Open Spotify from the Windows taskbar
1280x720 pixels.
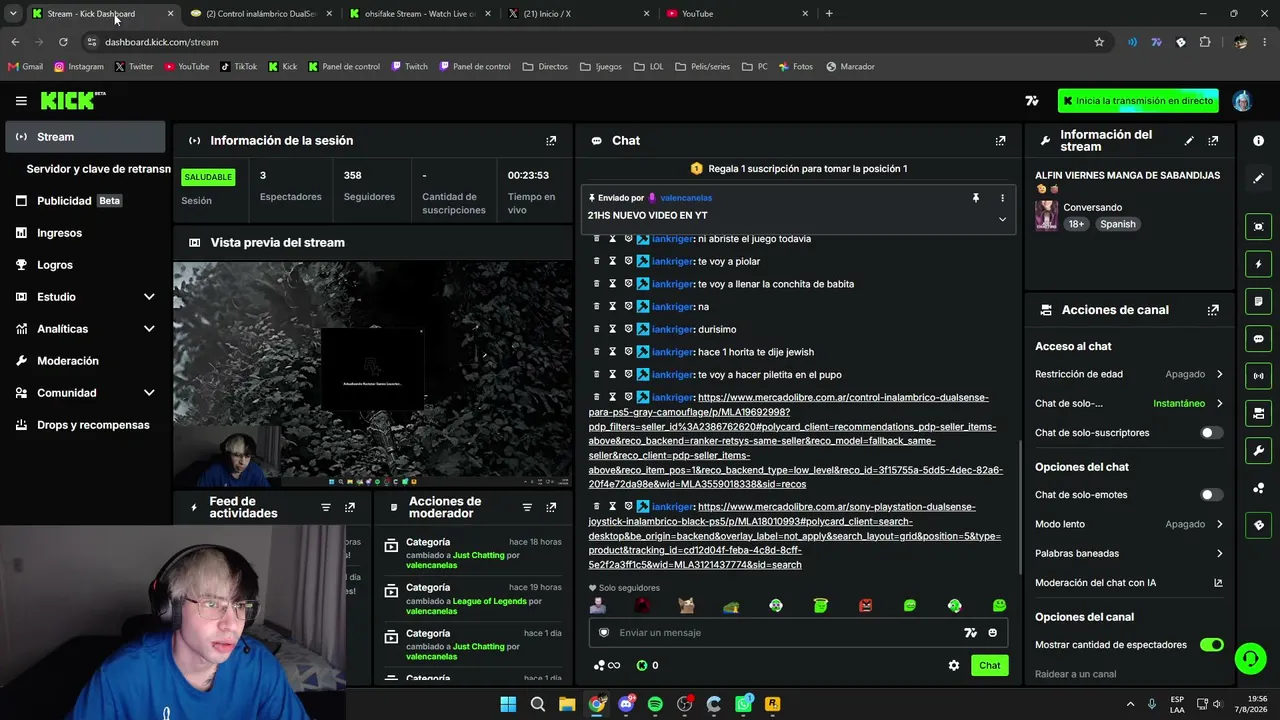(x=655, y=704)
